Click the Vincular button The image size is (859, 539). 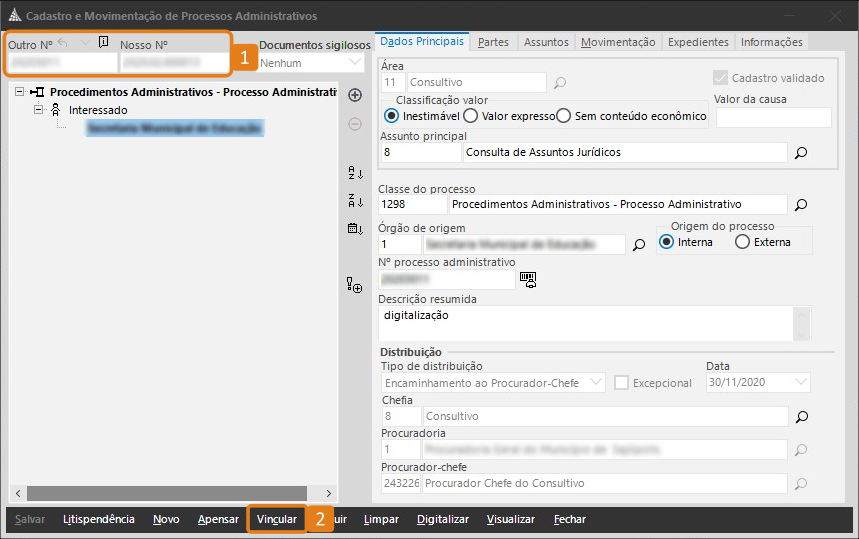tap(277, 520)
